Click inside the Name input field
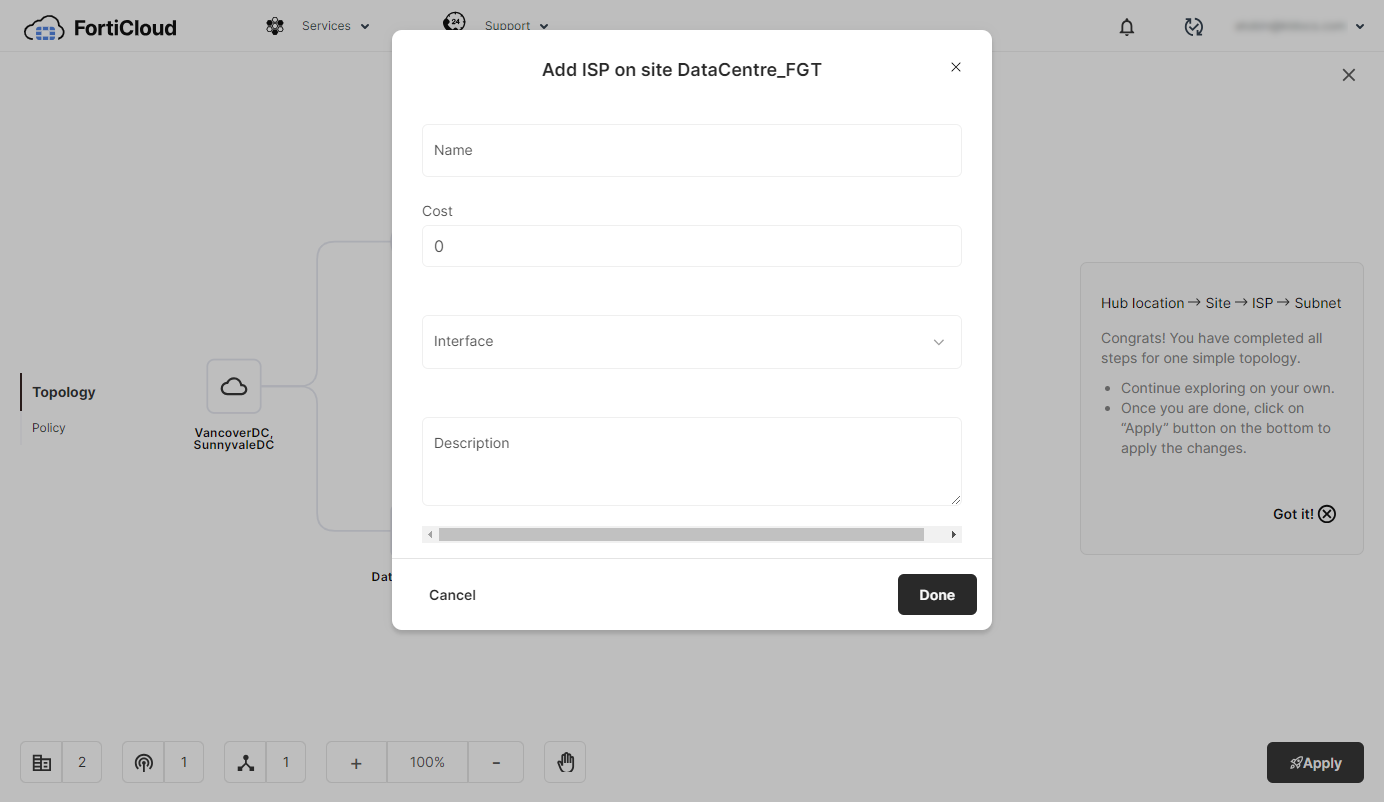 (x=692, y=150)
